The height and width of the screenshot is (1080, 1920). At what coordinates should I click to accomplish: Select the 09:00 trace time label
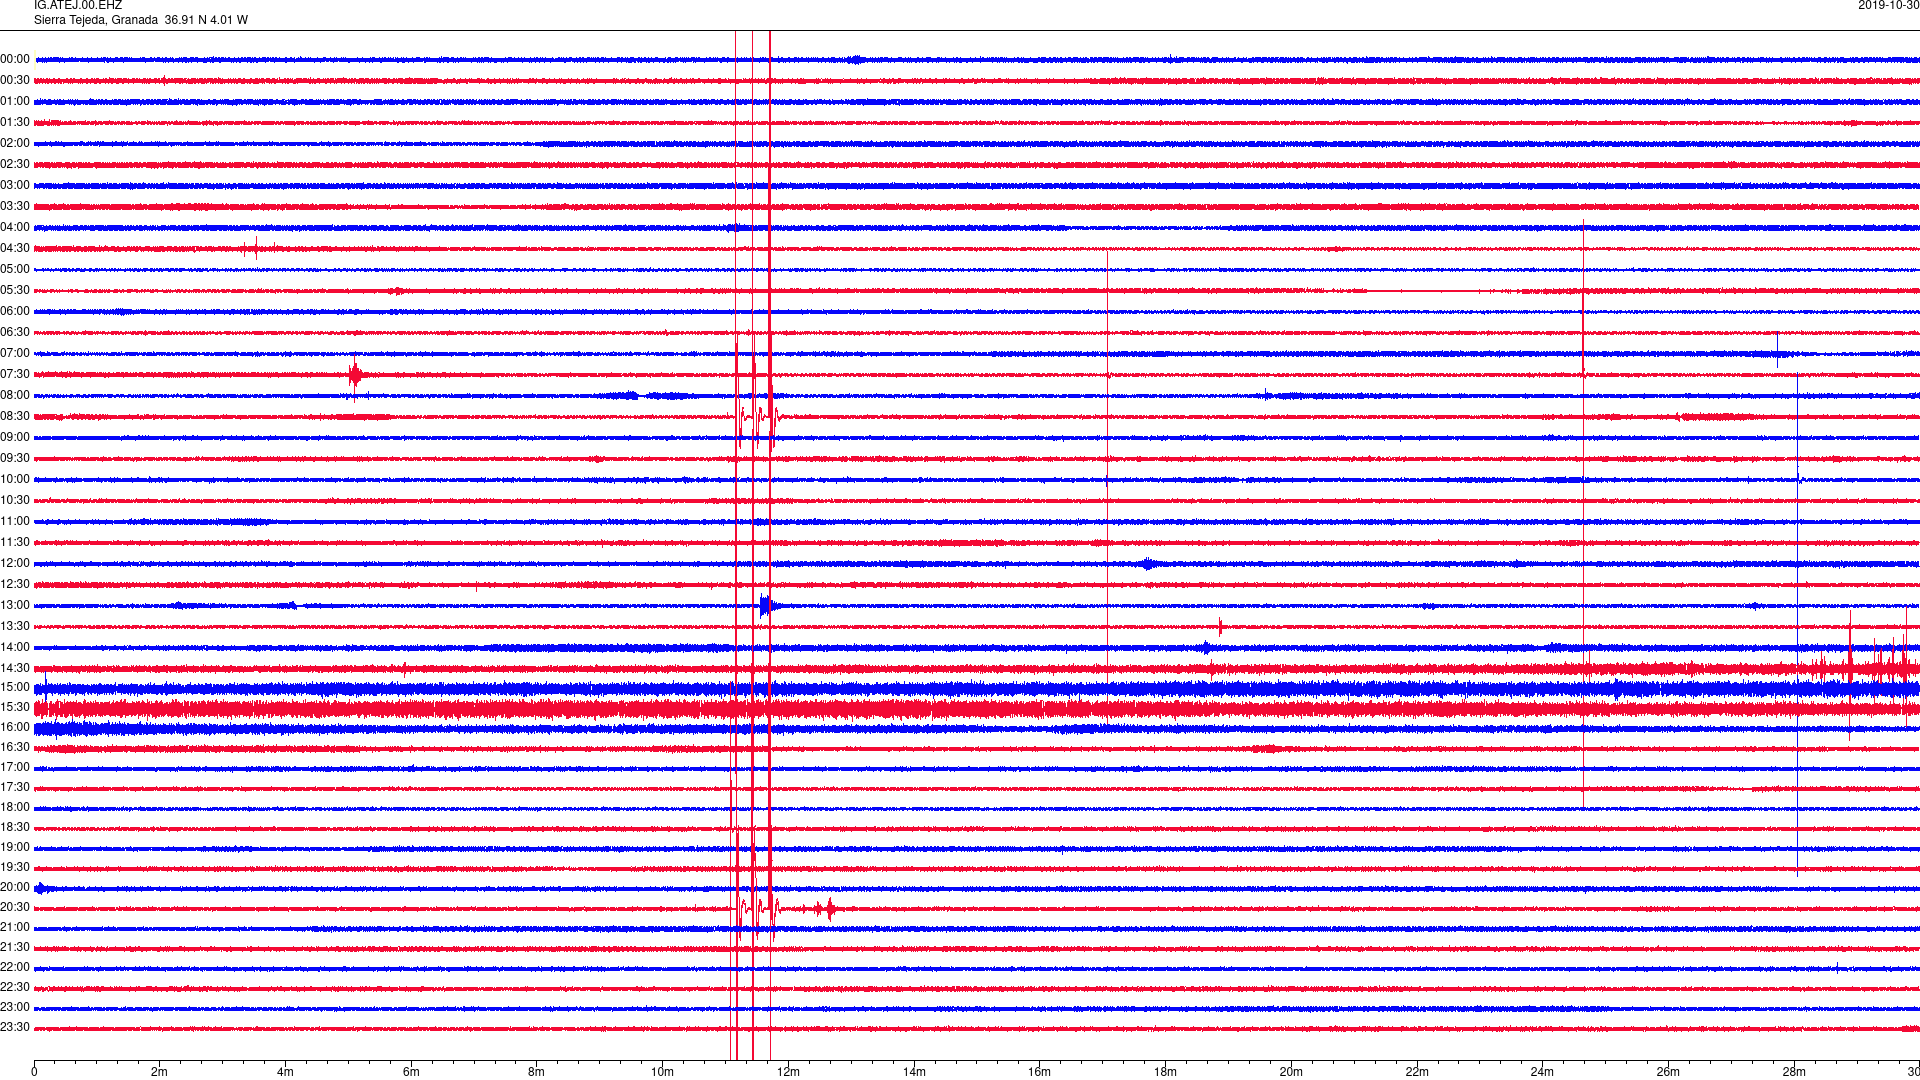(15, 437)
